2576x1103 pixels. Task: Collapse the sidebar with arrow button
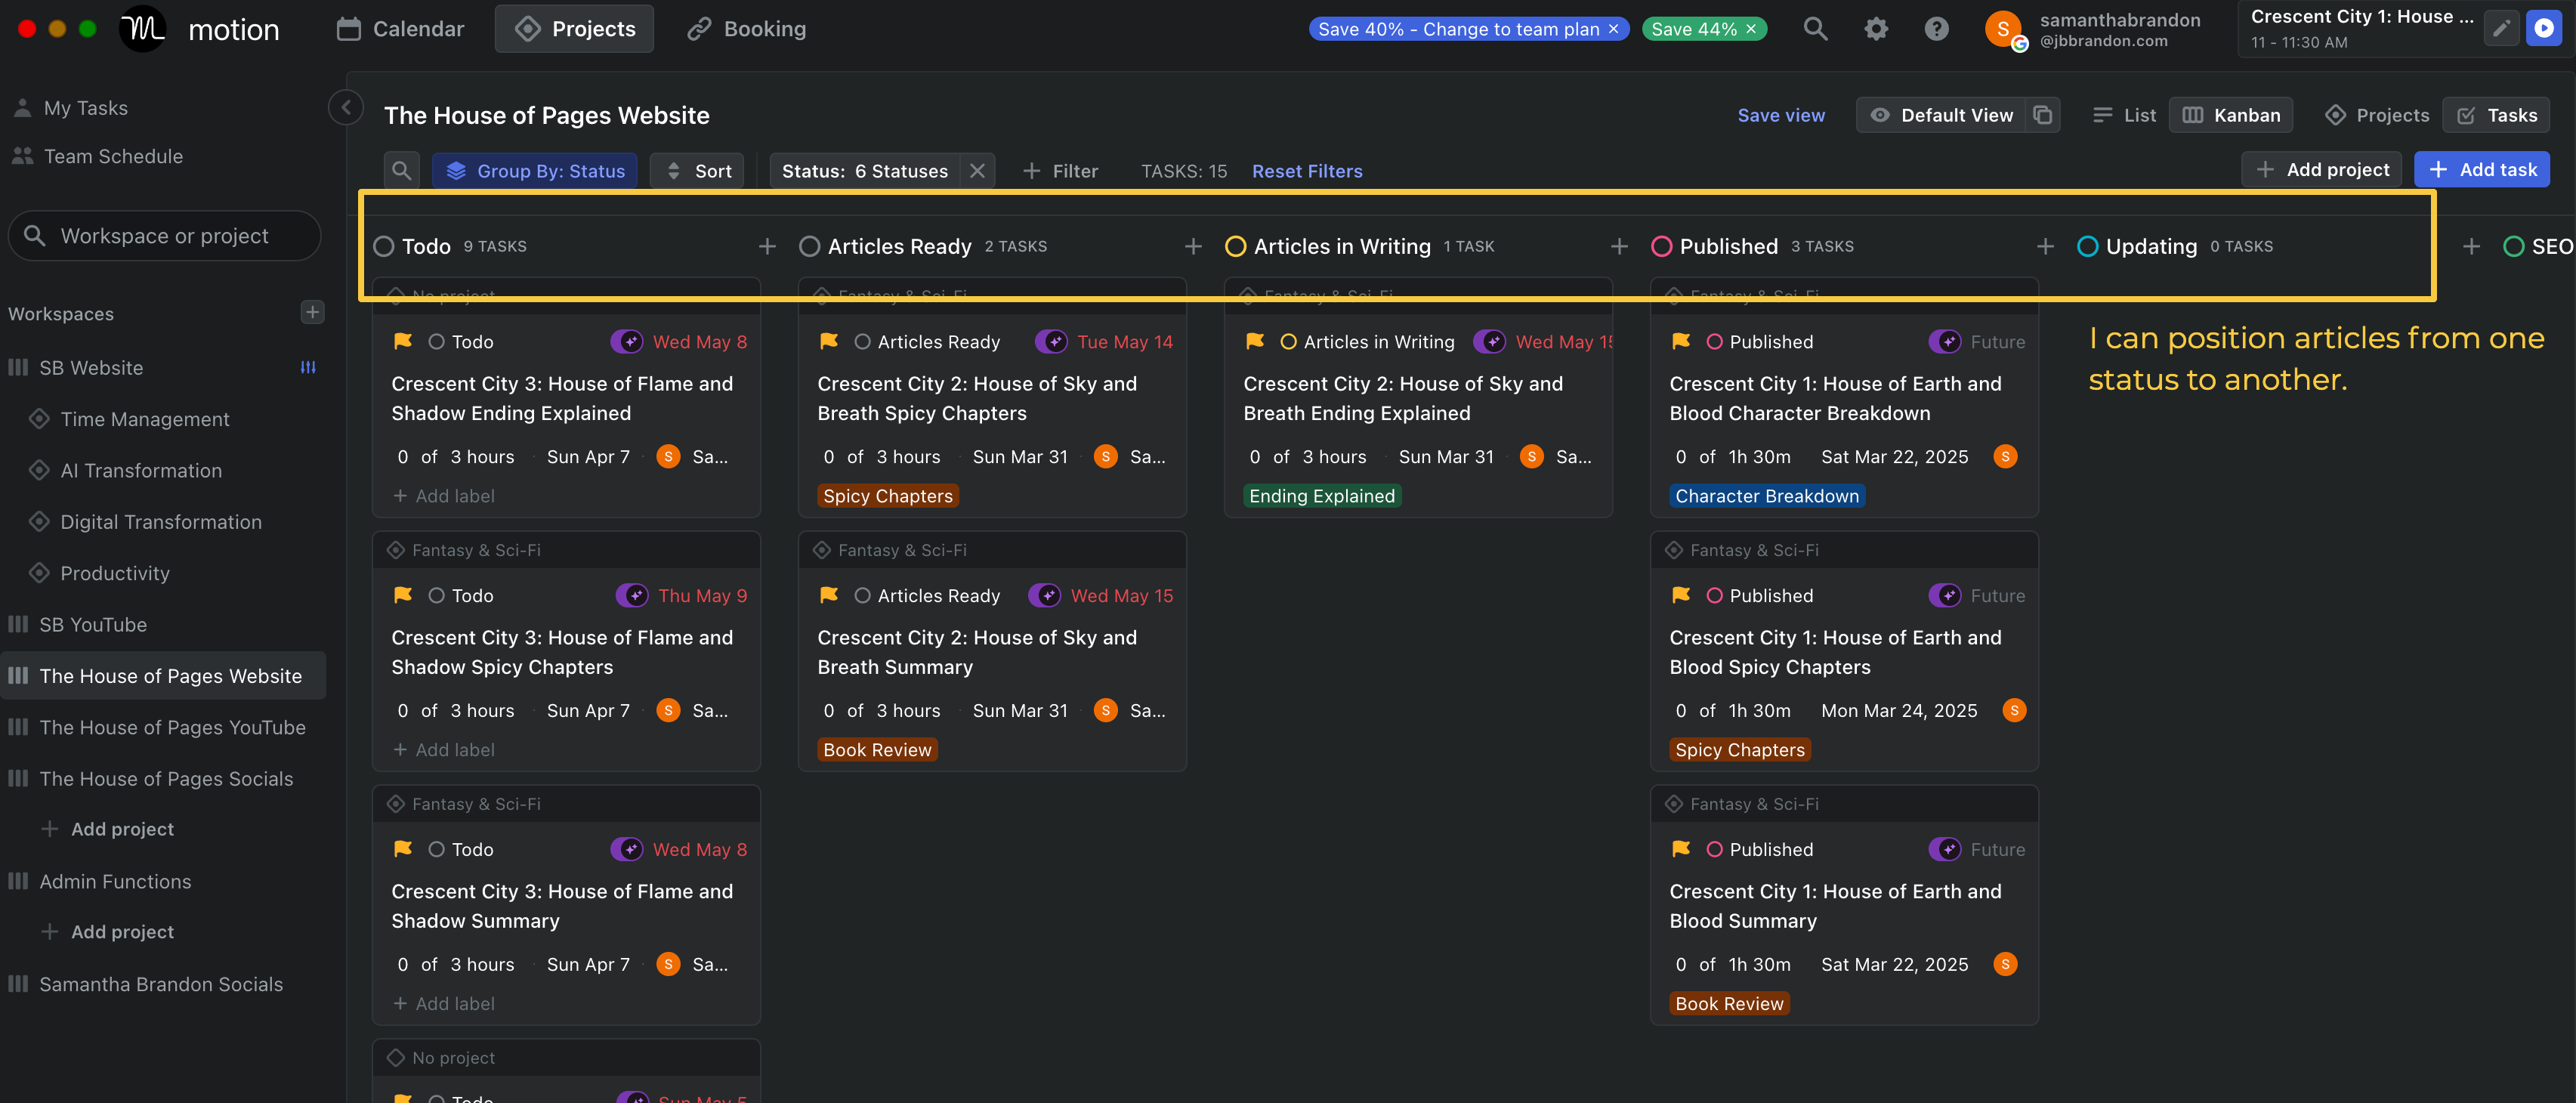345,107
